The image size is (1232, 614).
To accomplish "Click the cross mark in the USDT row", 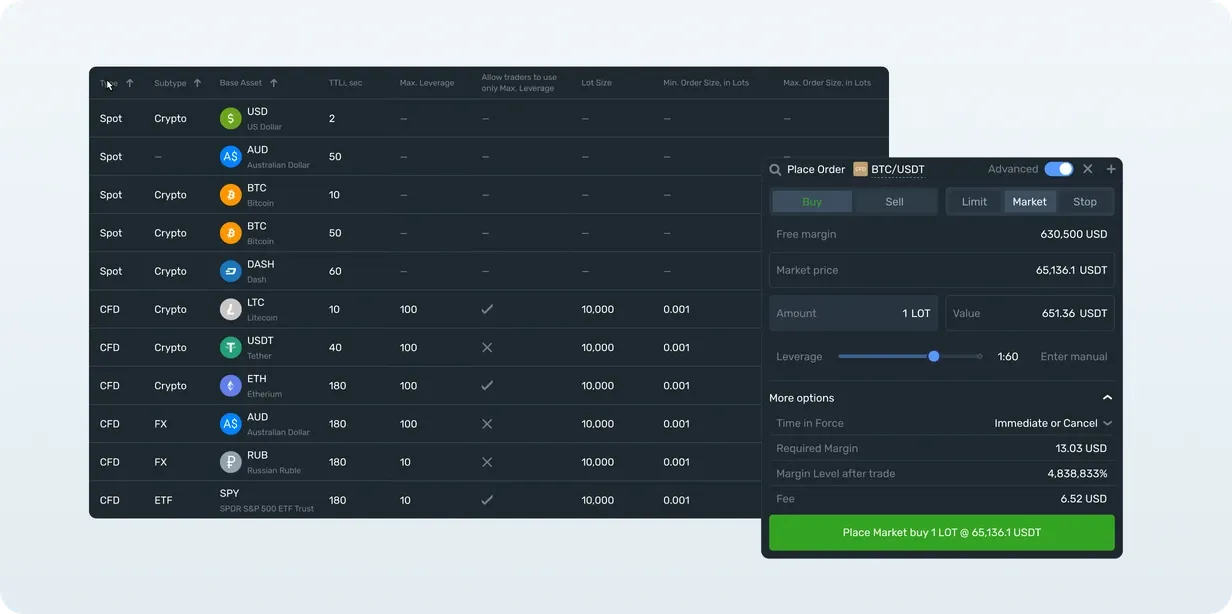I will pyautogui.click(x=487, y=347).
